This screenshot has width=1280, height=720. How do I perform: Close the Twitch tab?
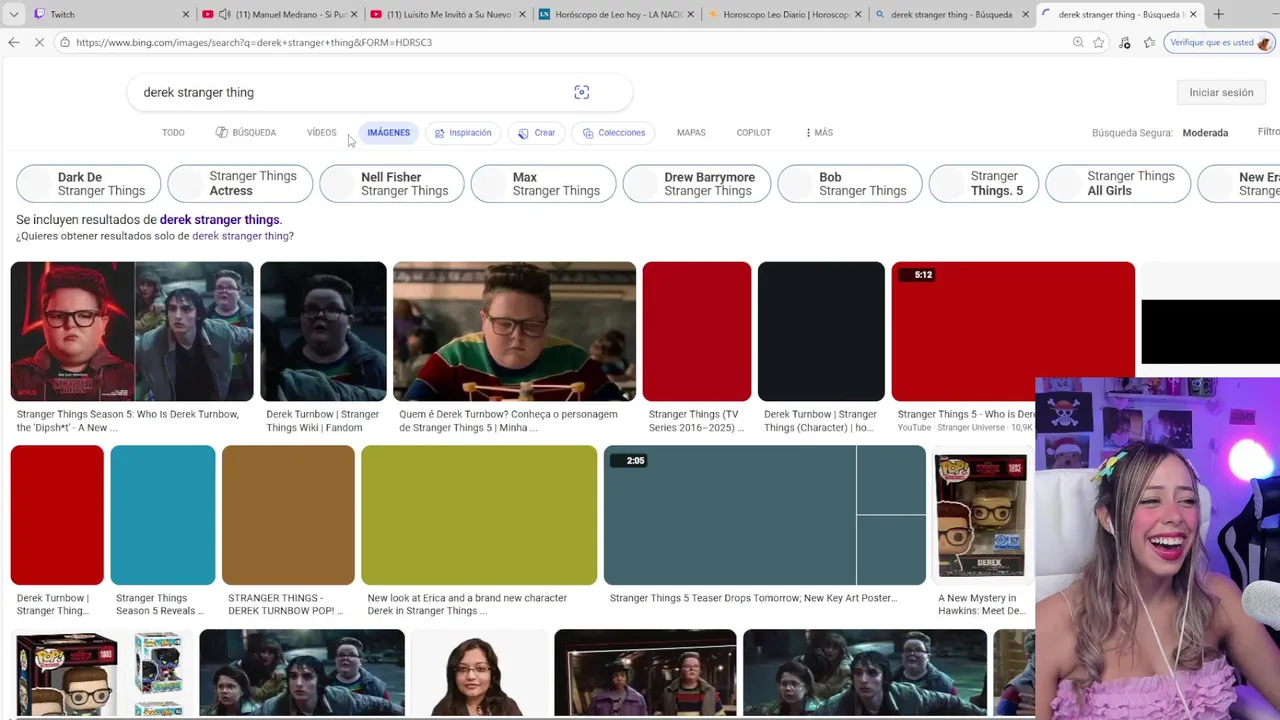(x=185, y=14)
